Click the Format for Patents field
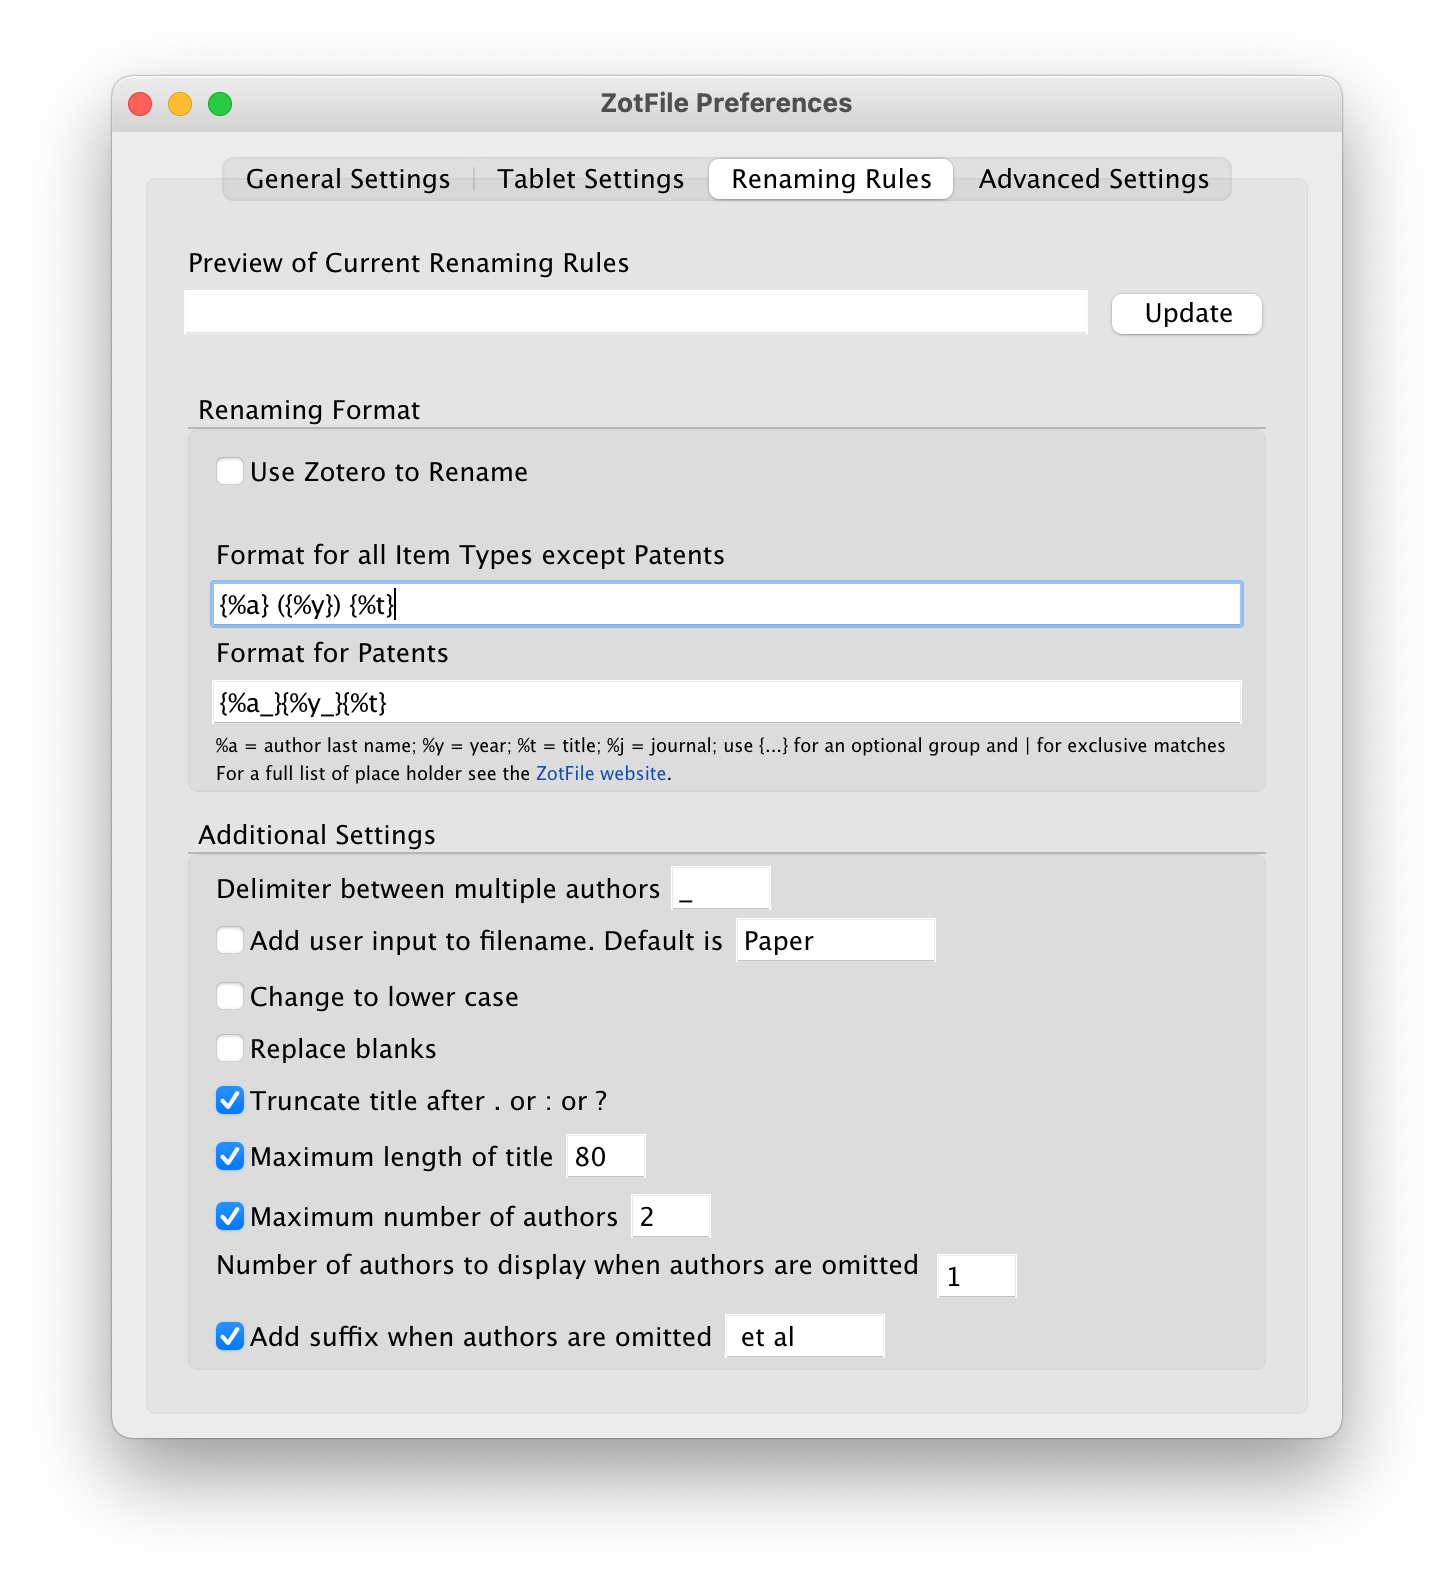This screenshot has height=1586, width=1454. [726, 703]
